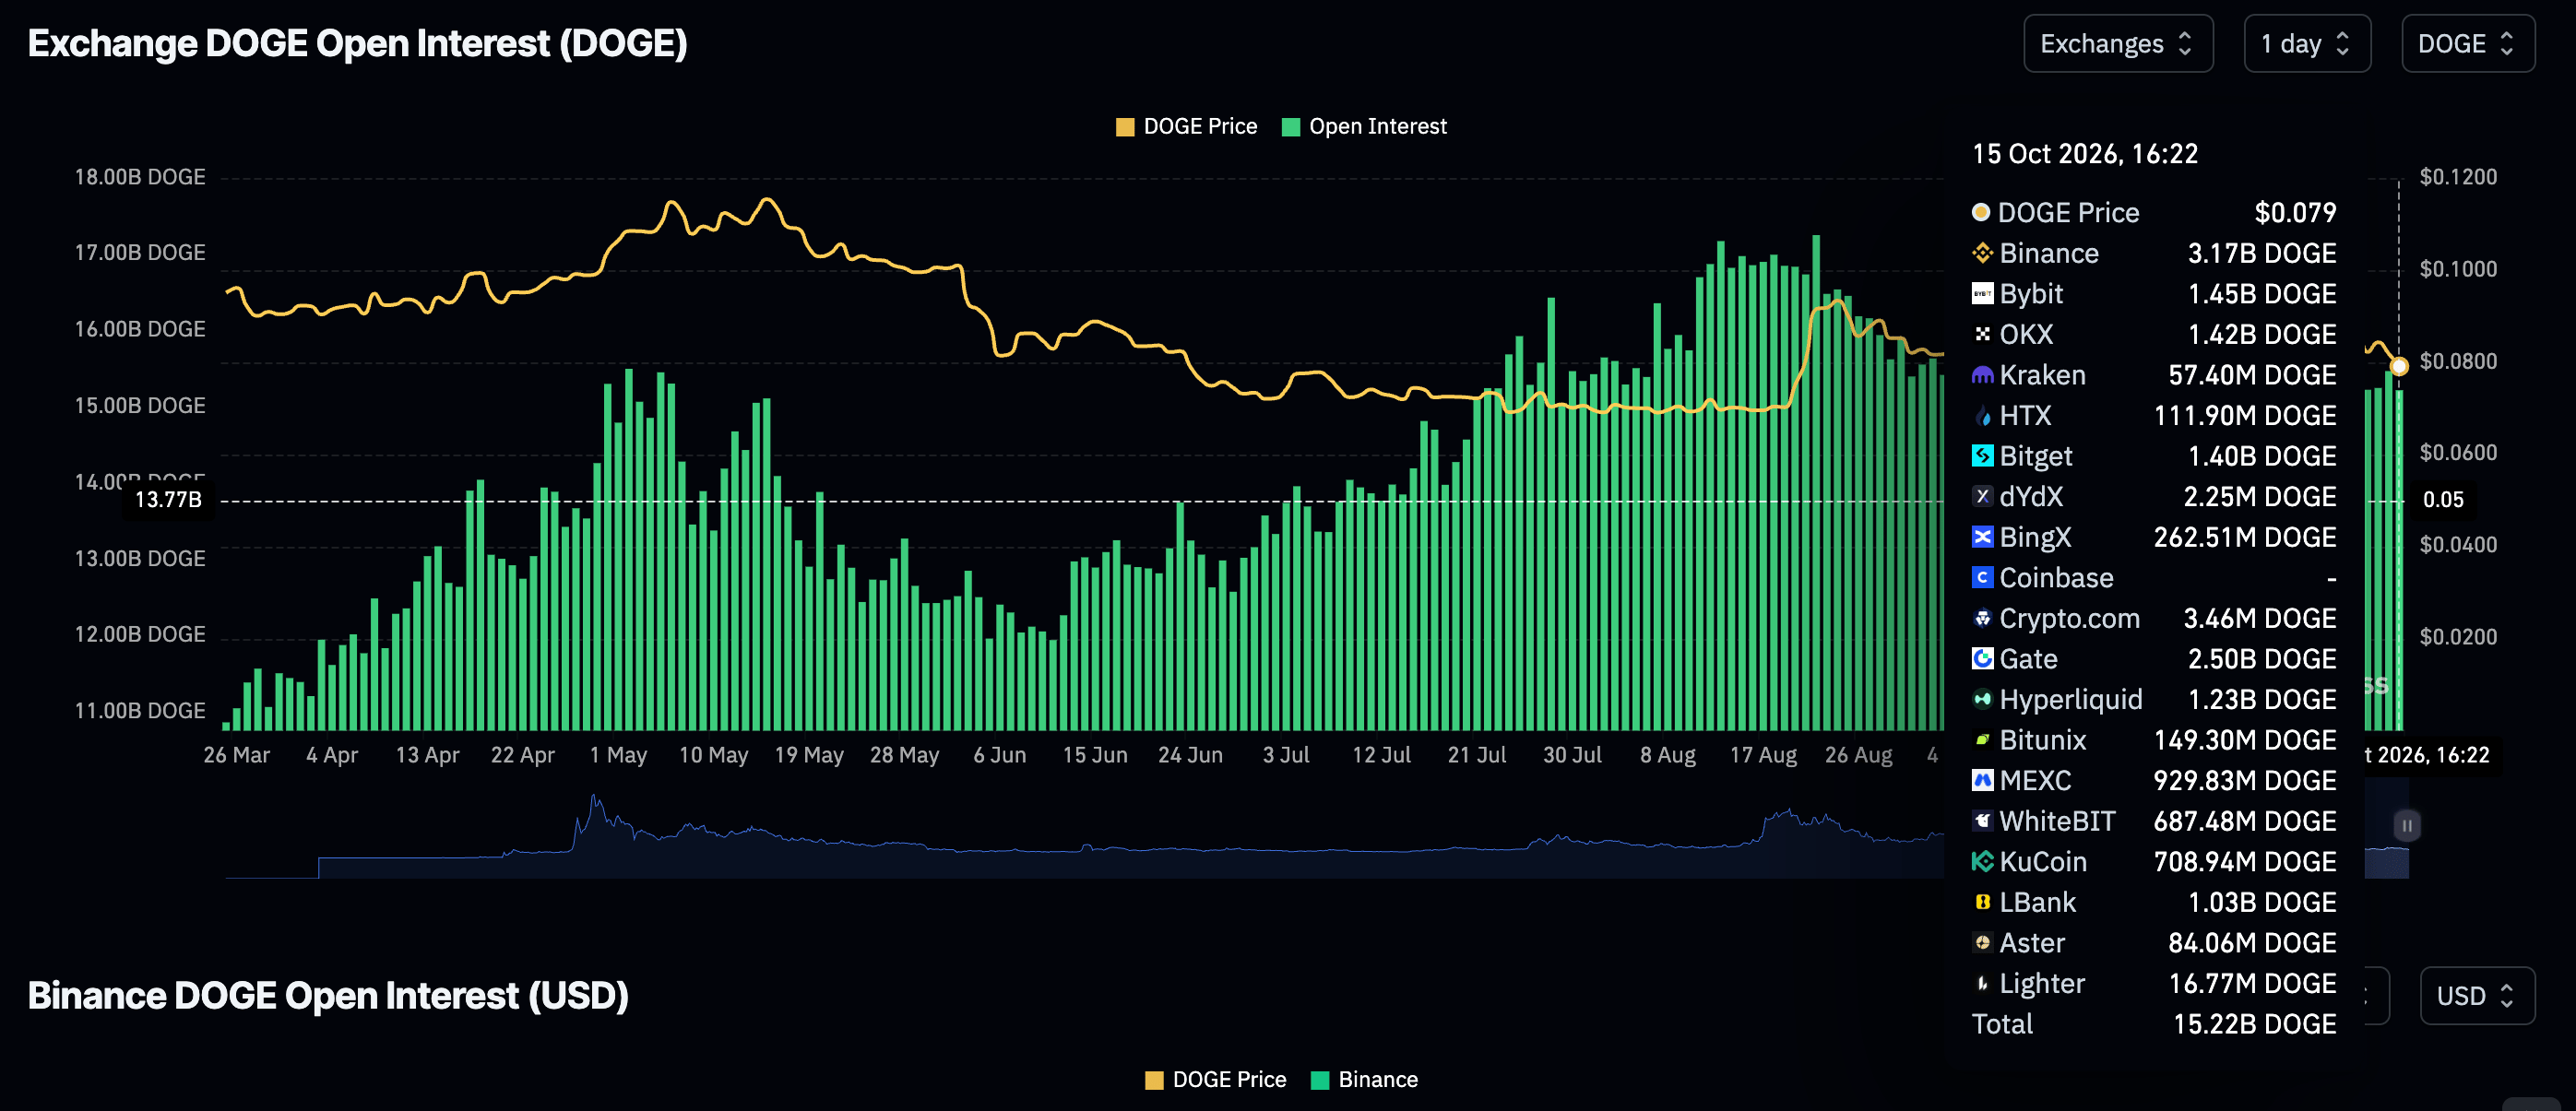Click the OKX 1.42B DOGE value
The height and width of the screenshot is (1111, 2576).
coord(2262,334)
